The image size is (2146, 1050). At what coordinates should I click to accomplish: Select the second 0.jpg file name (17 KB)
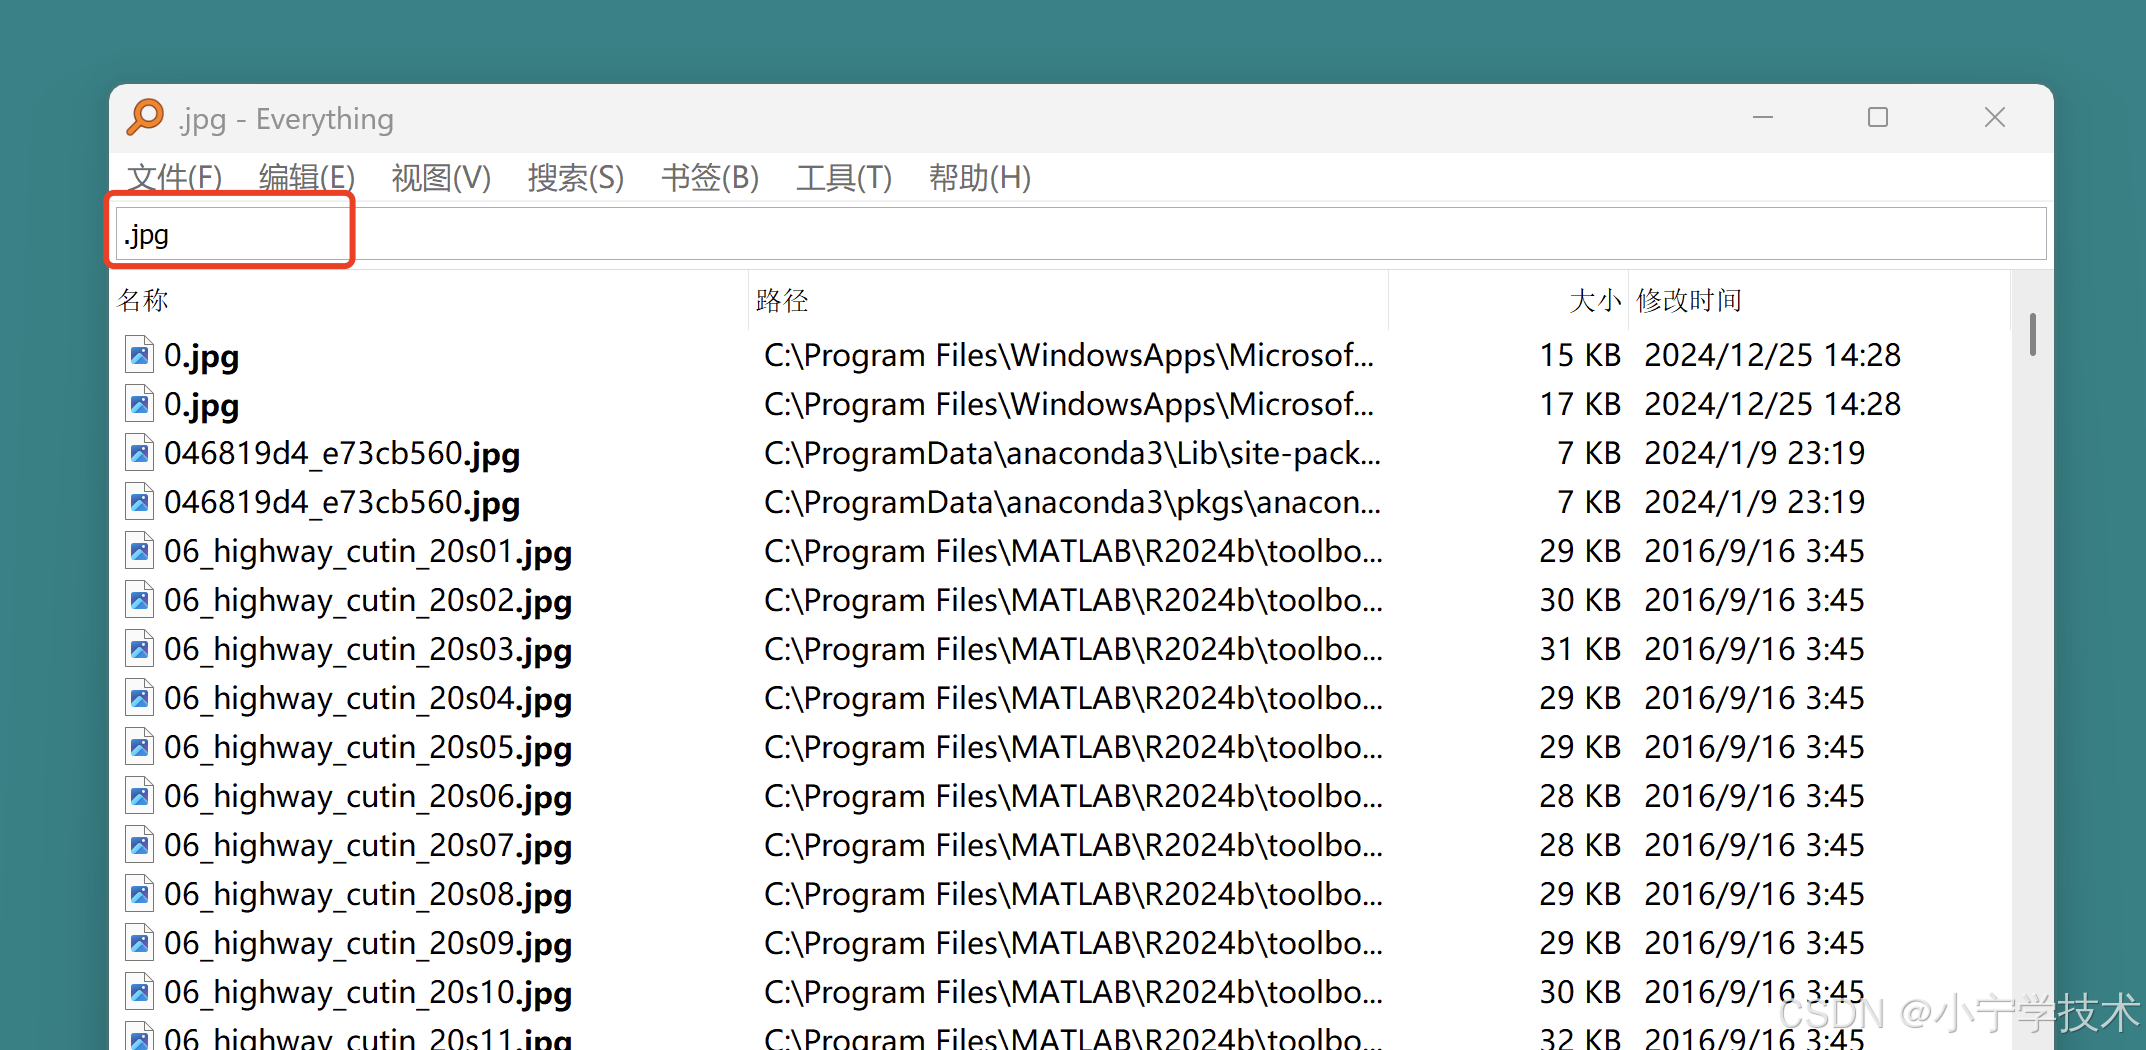[x=202, y=405]
